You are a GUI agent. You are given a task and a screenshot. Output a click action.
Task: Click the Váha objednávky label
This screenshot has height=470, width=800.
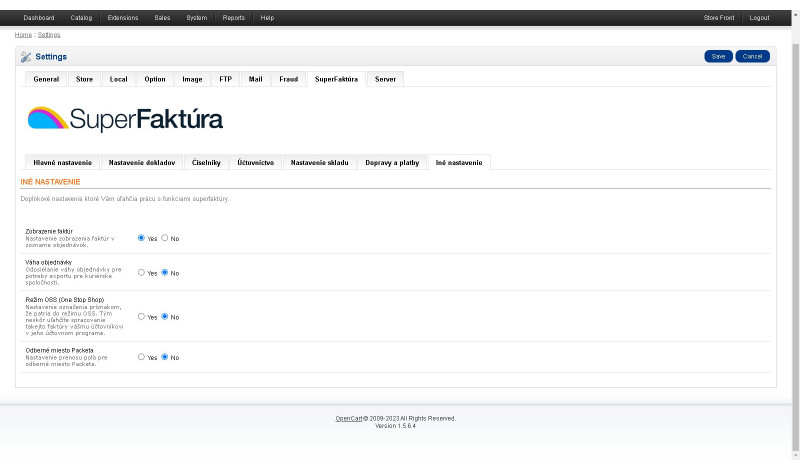[48, 262]
